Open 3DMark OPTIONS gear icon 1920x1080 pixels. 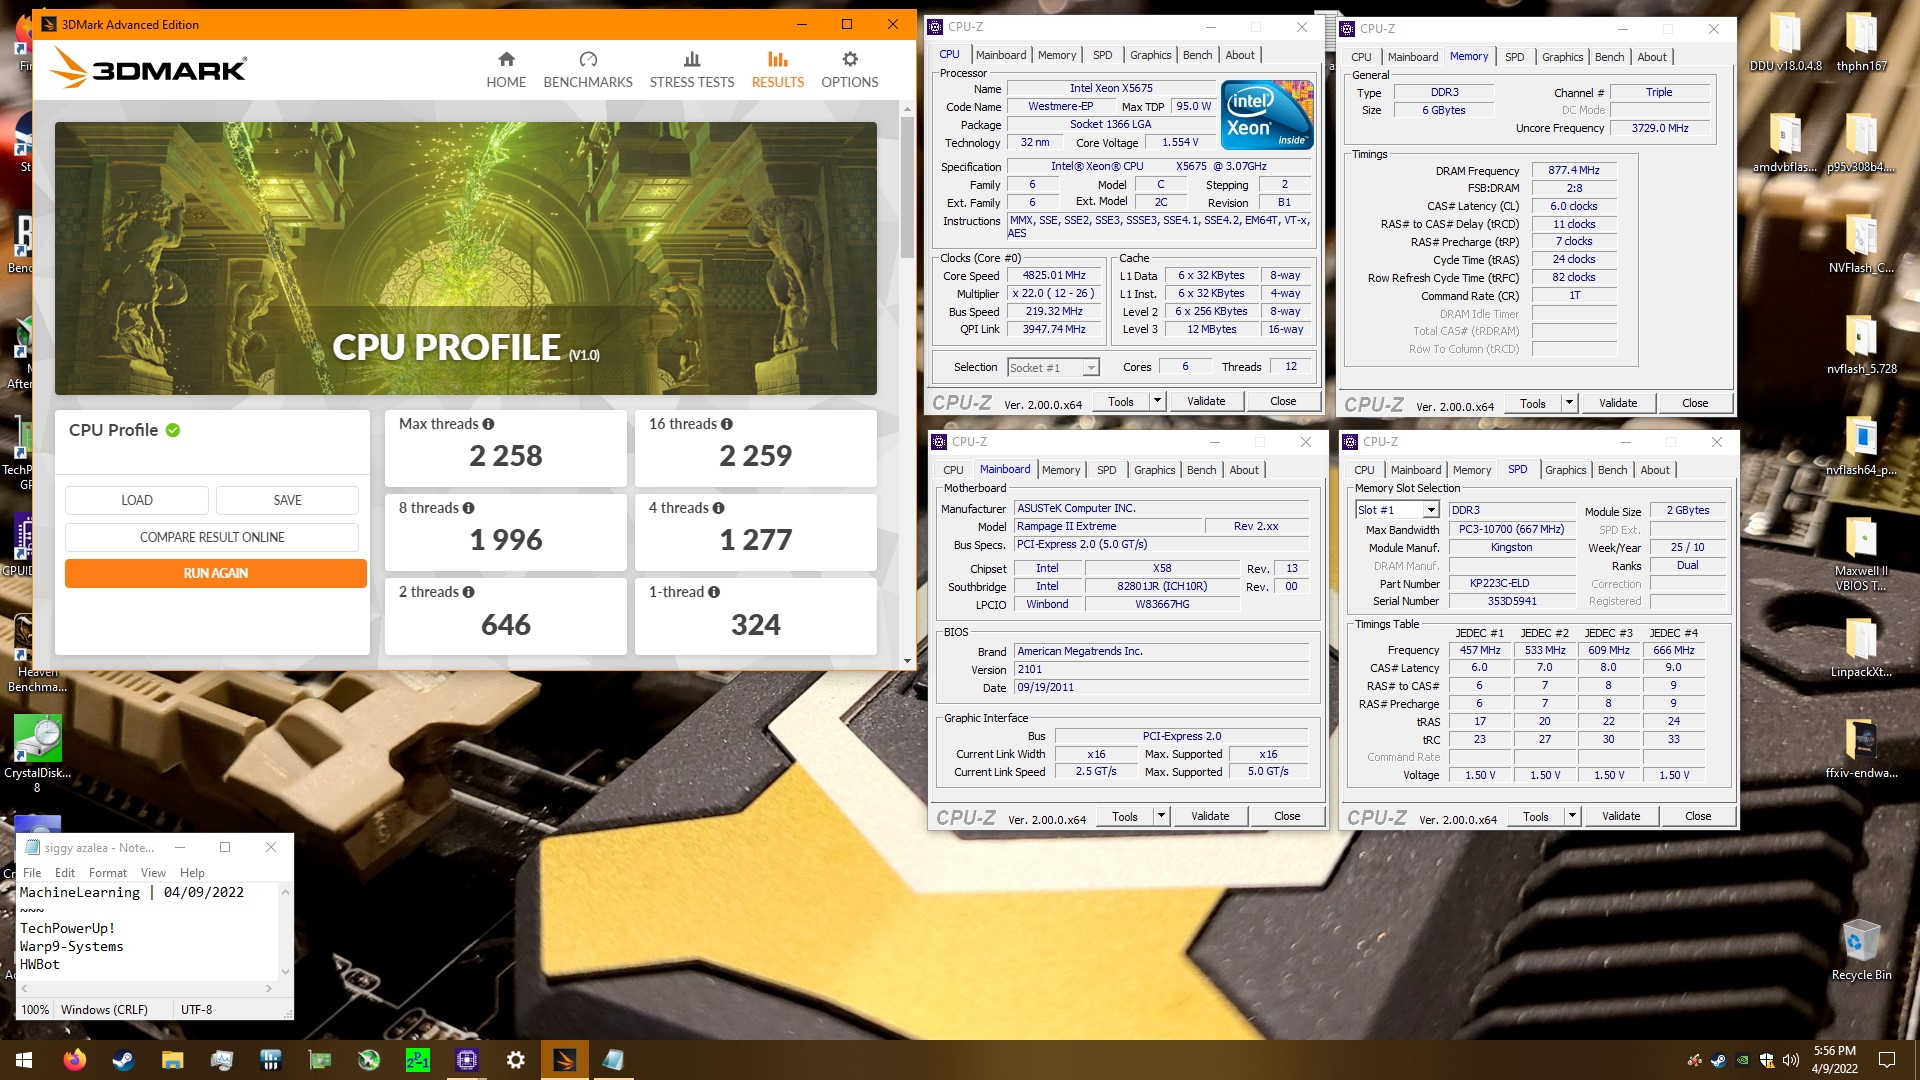(850, 59)
